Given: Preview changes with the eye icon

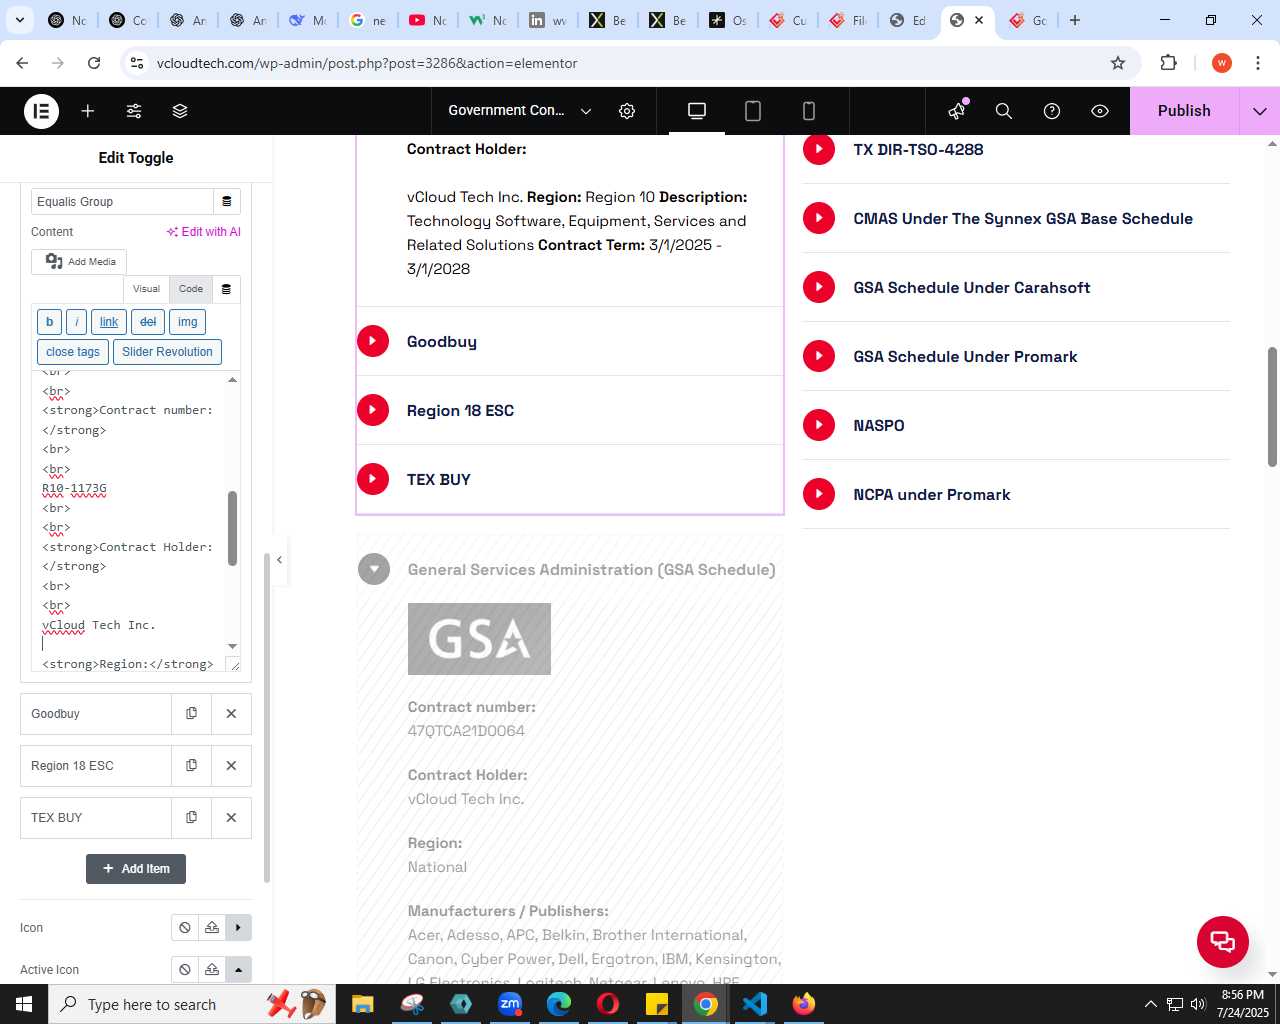Looking at the screenshot, I should [1100, 111].
